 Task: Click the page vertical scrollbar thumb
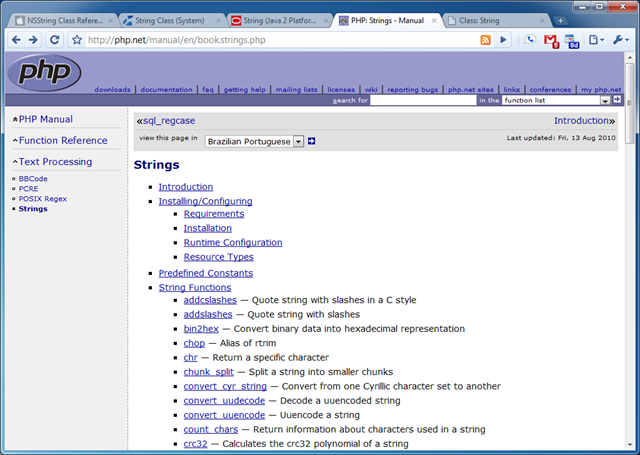point(629,102)
